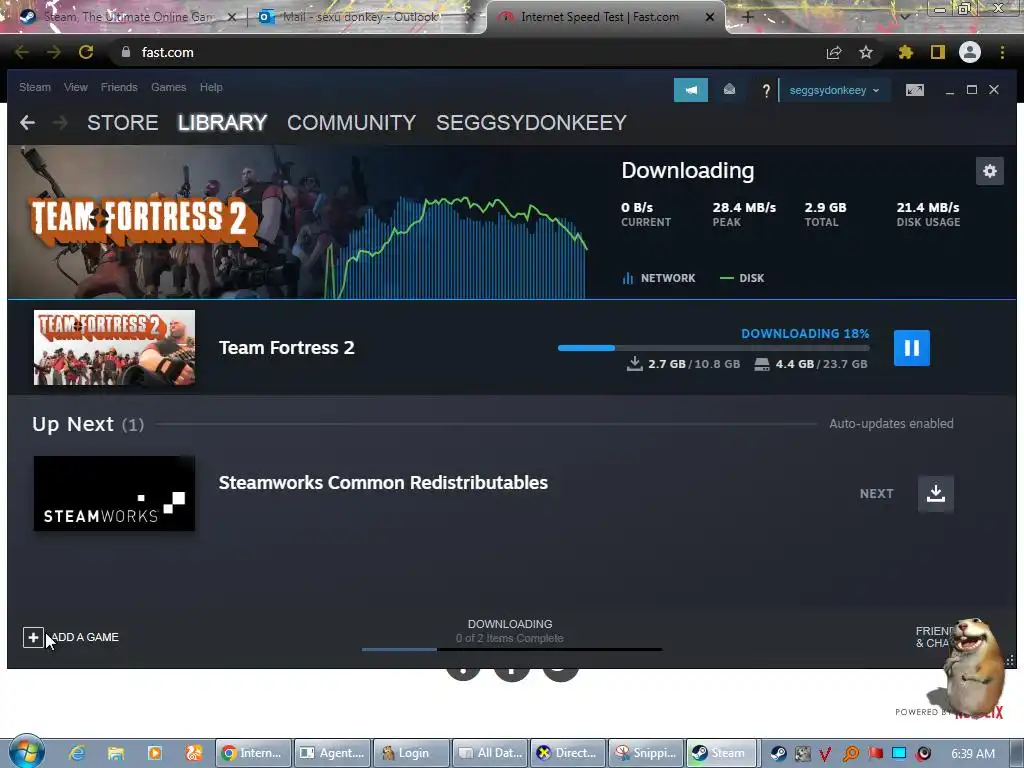Click the NETWORK graph legend
The image size is (1024, 768).
(658, 278)
